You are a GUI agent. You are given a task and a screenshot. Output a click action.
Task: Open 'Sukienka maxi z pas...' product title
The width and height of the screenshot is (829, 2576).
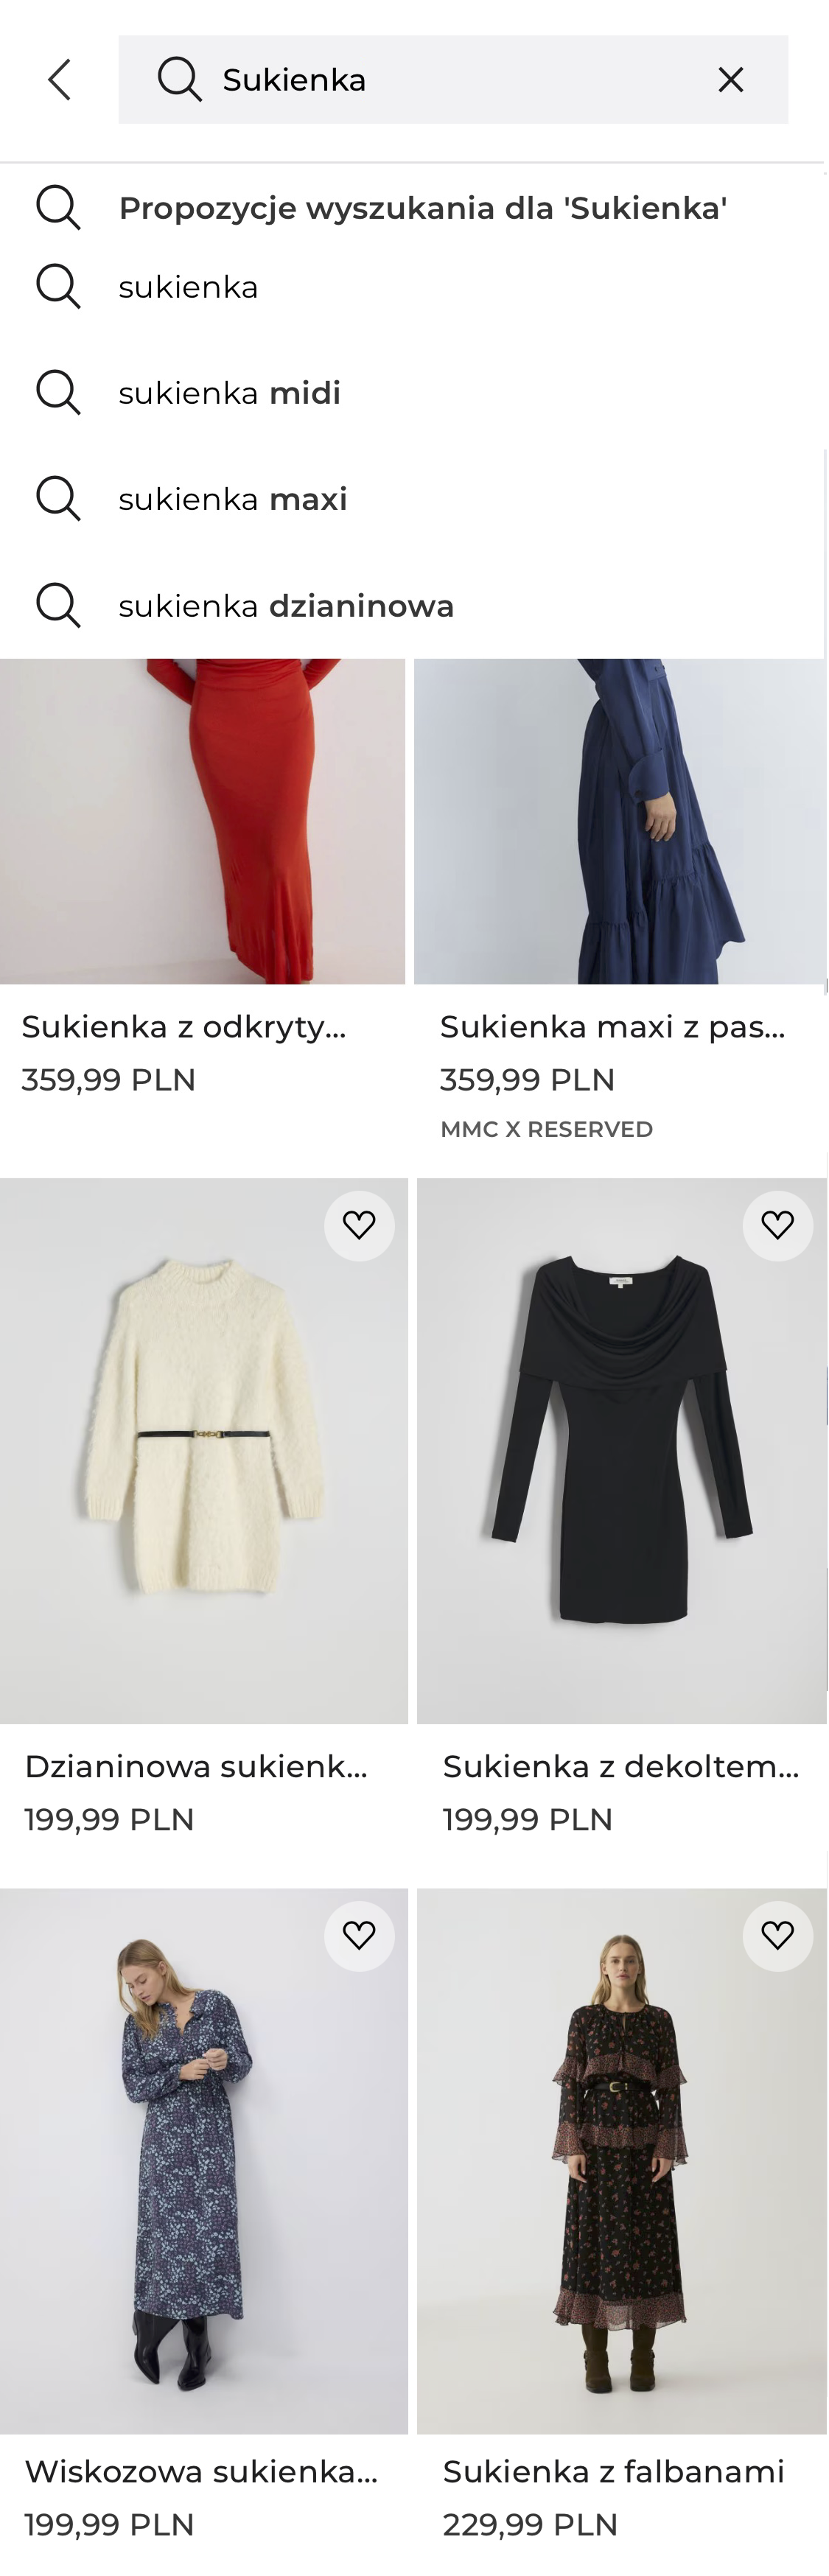pyautogui.click(x=612, y=1026)
